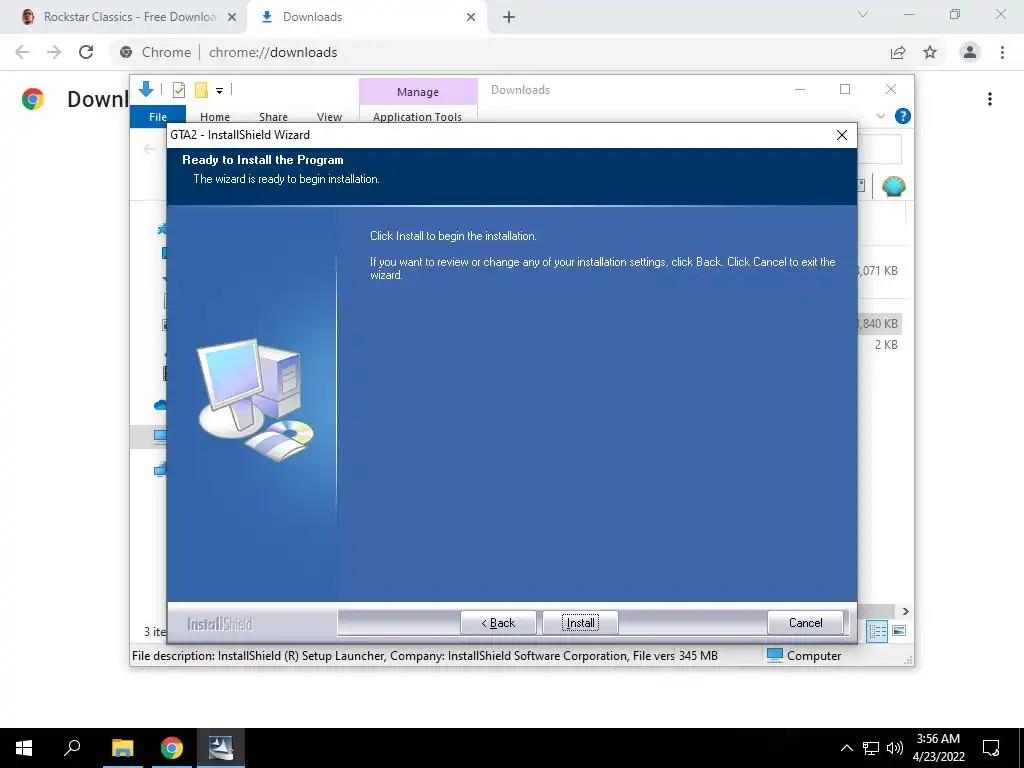1024x768 pixels.
Task: Click the horizontal scrollbar right arrow in Explorer
Action: coord(905,611)
